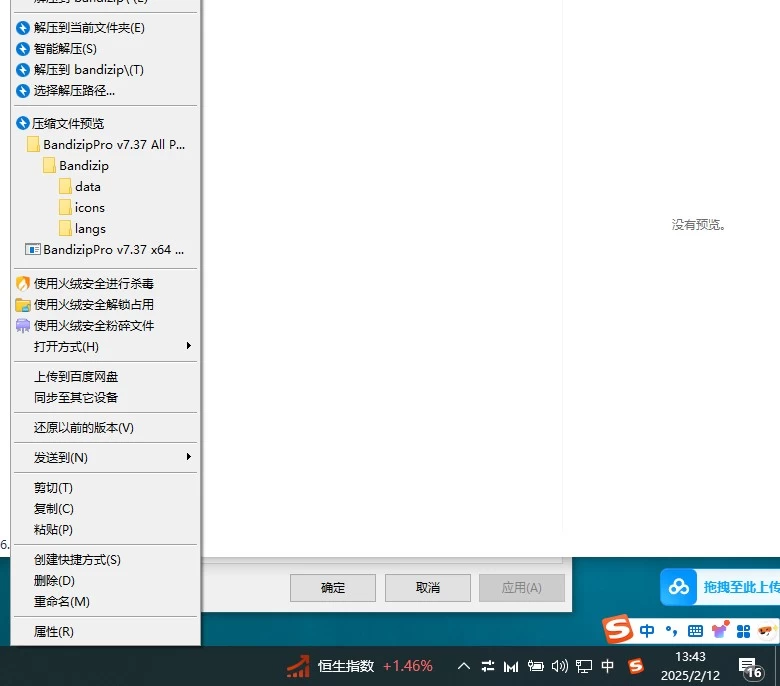Open the Sogou toolbox grid icon
Screen dimensions: 780x686
click(x=743, y=631)
